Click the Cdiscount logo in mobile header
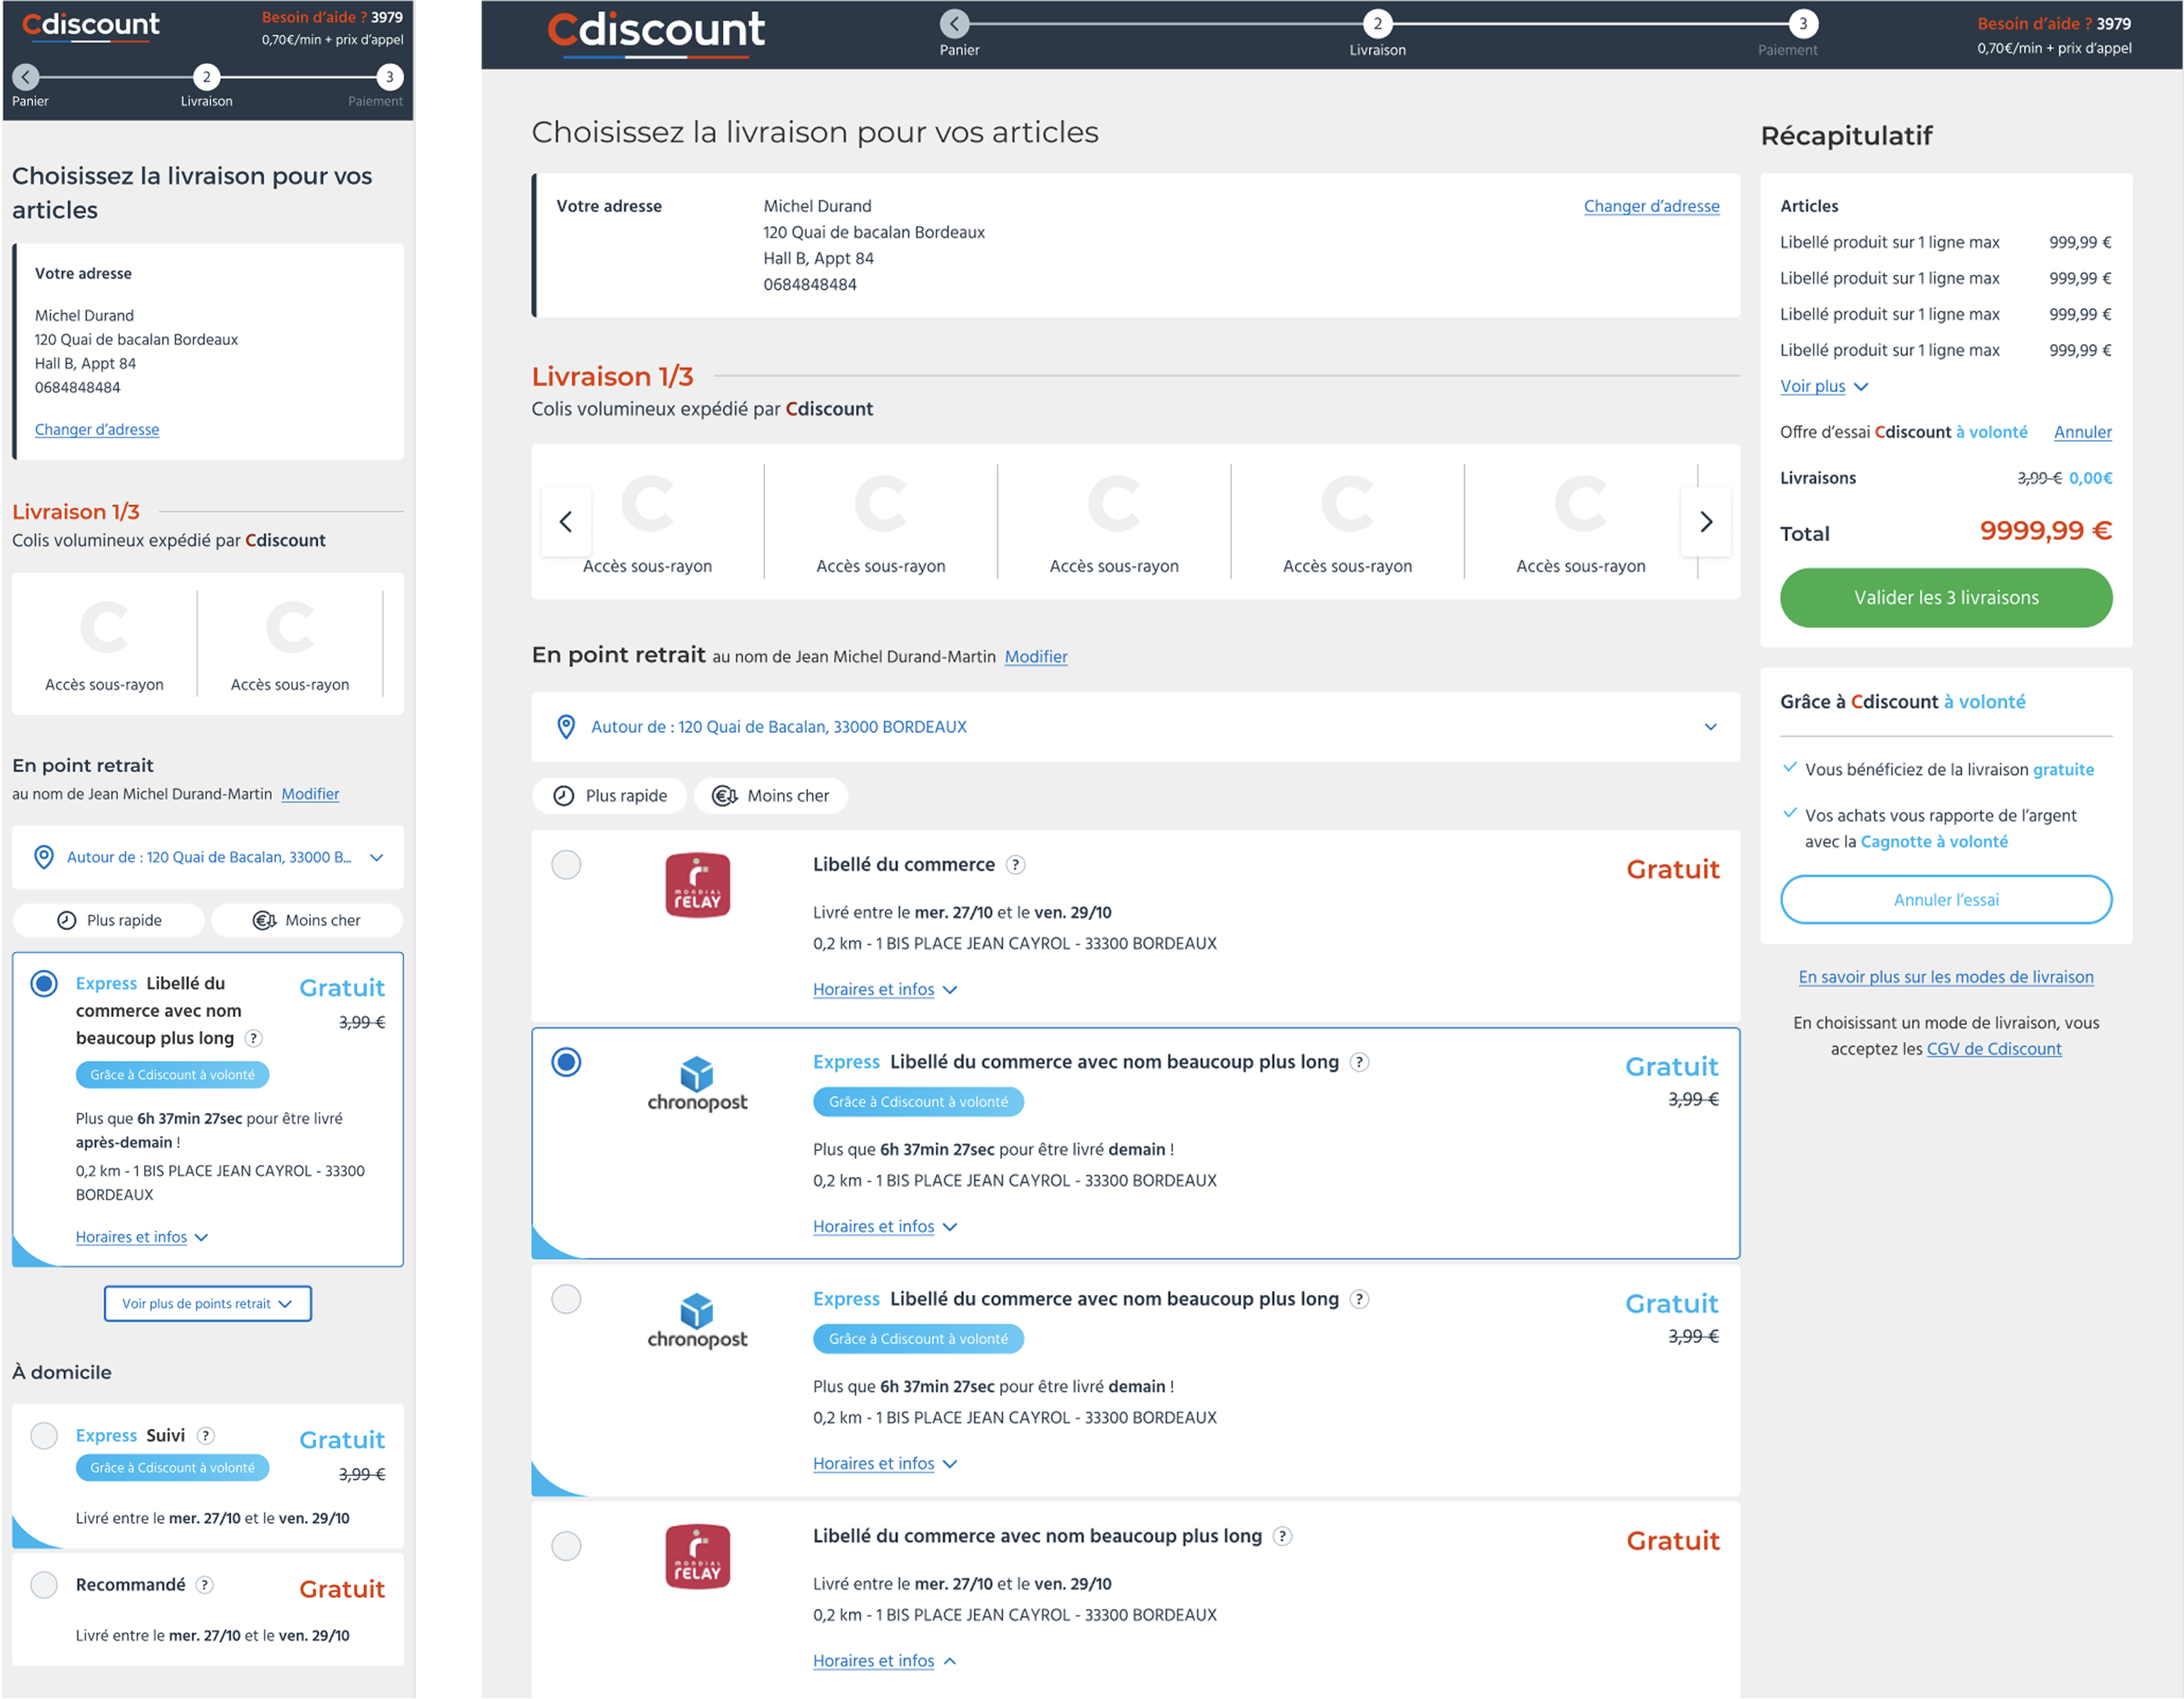Screen dimensions: 2184x1699 click(x=91, y=25)
